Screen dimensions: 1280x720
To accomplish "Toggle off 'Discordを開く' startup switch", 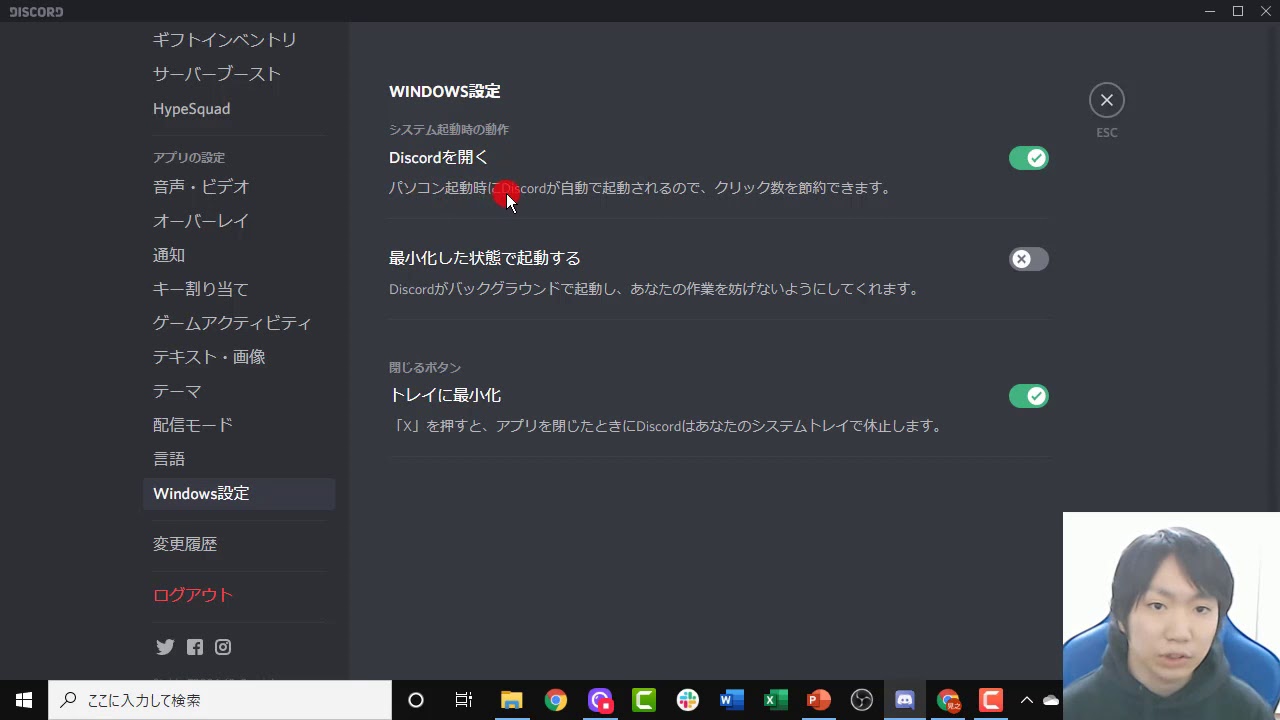I will (x=1028, y=158).
